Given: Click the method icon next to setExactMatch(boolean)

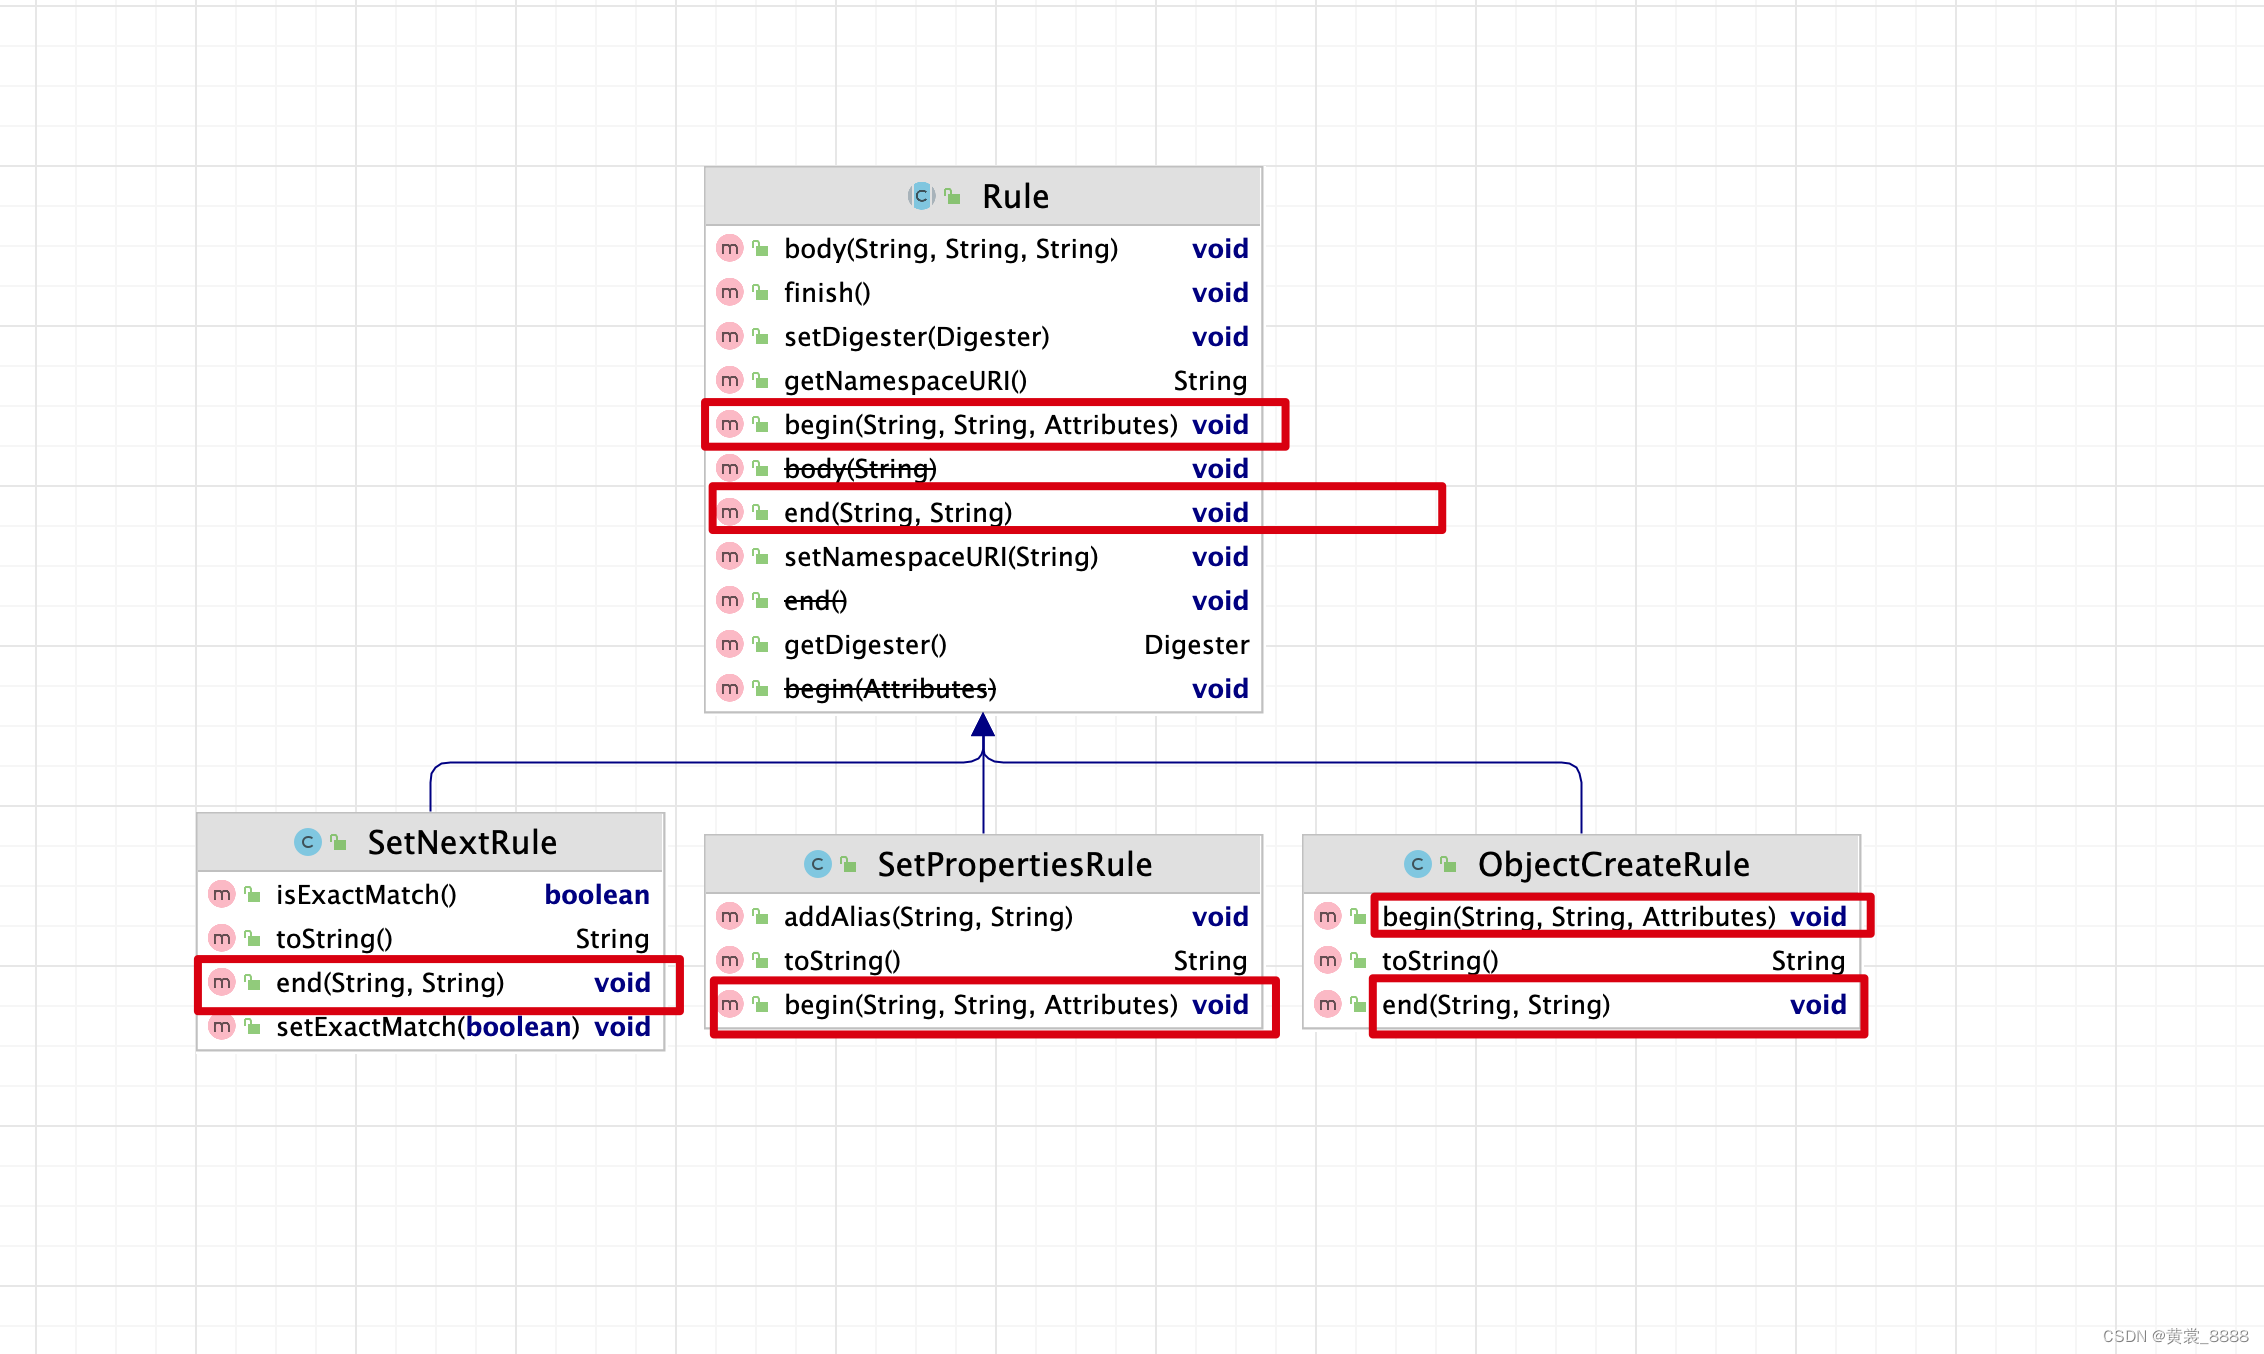Looking at the screenshot, I should (222, 1026).
